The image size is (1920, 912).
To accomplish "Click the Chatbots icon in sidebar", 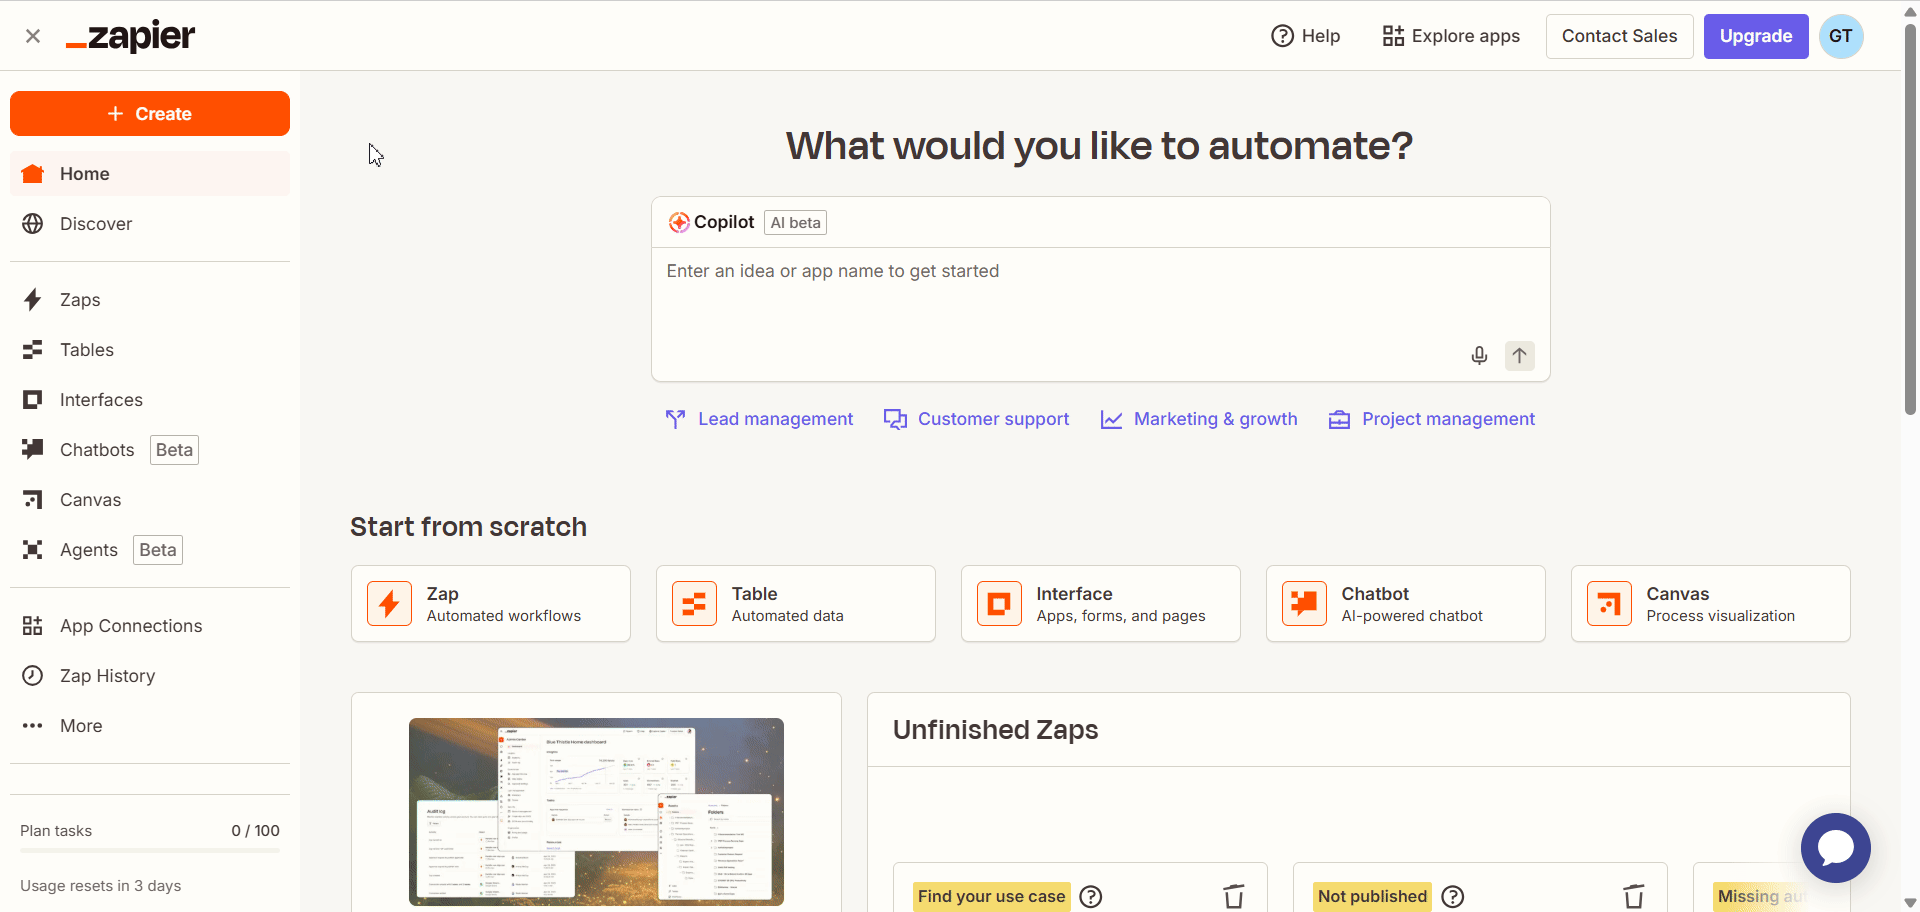I will coord(33,449).
